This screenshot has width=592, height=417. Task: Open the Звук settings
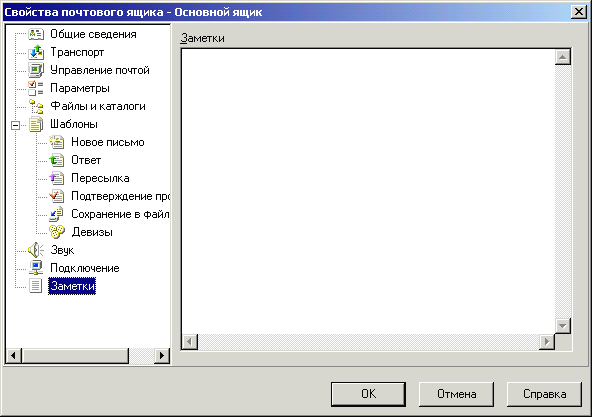62,250
